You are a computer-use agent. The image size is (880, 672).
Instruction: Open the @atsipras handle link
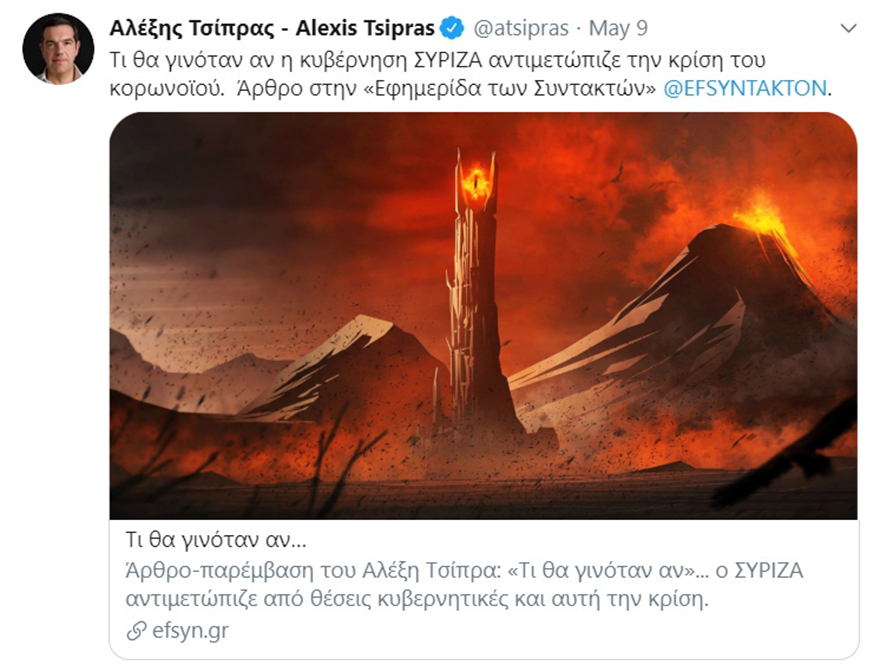[x=521, y=28]
